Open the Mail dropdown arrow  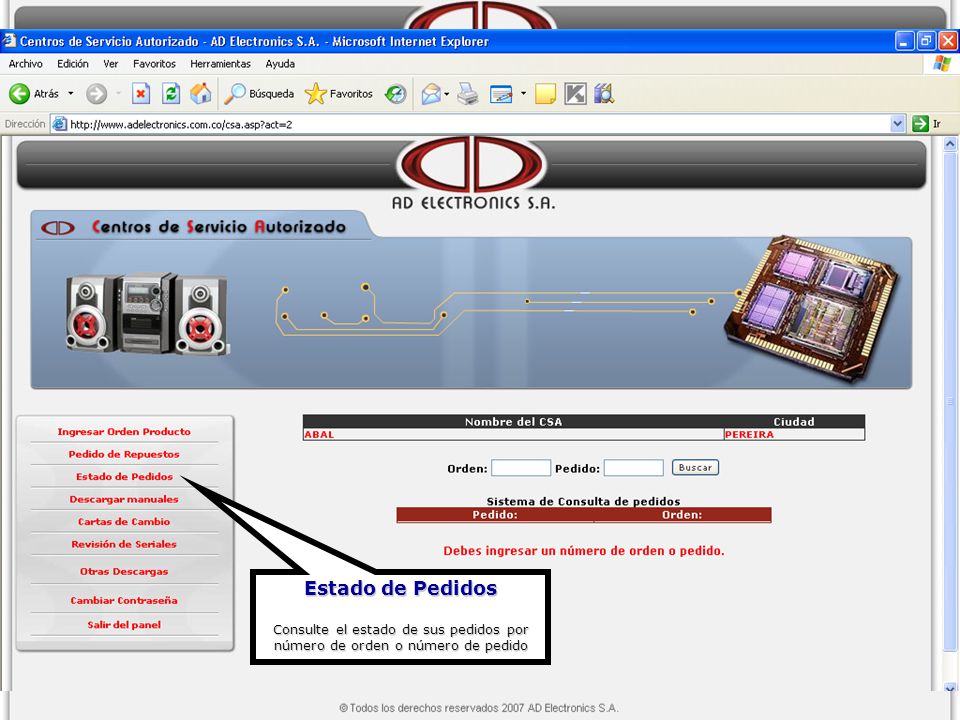(x=446, y=94)
